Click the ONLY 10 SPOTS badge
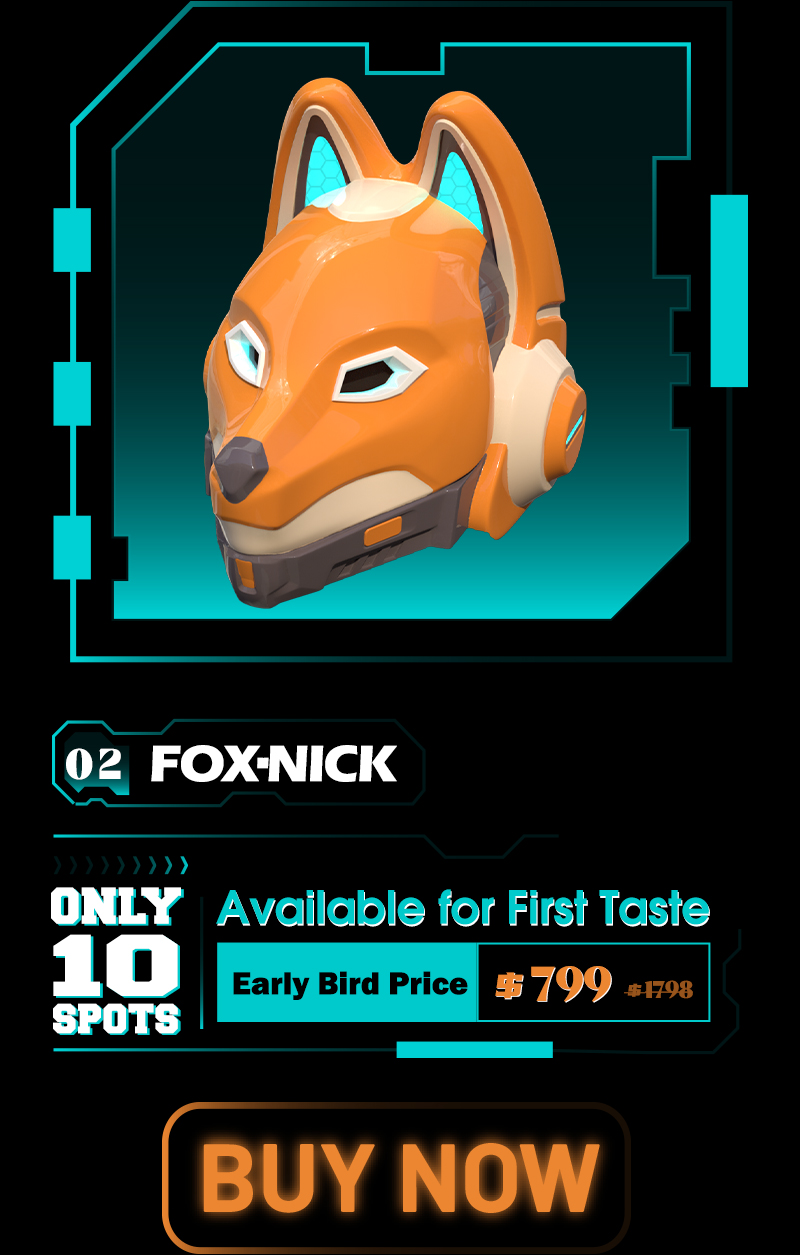The image size is (800, 1255). click(117, 960)
